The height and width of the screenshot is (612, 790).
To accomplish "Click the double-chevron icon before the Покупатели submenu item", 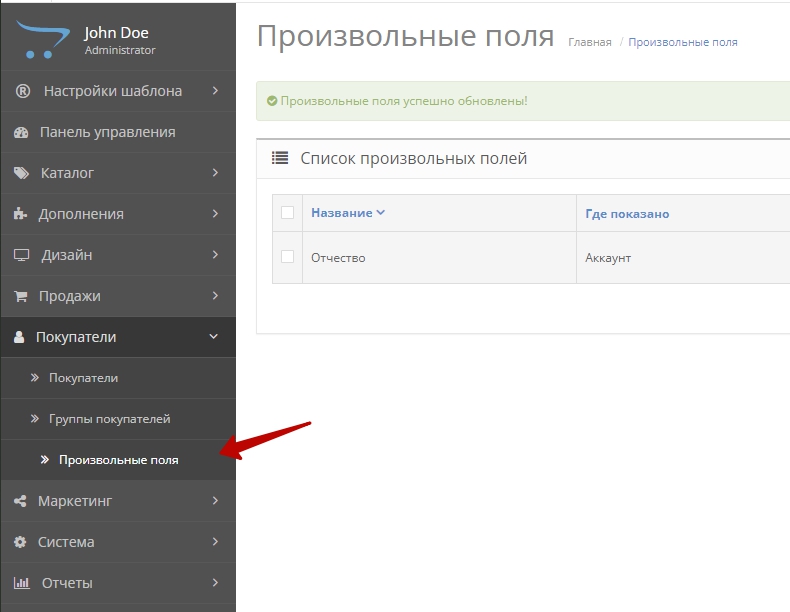I will 35,378.
